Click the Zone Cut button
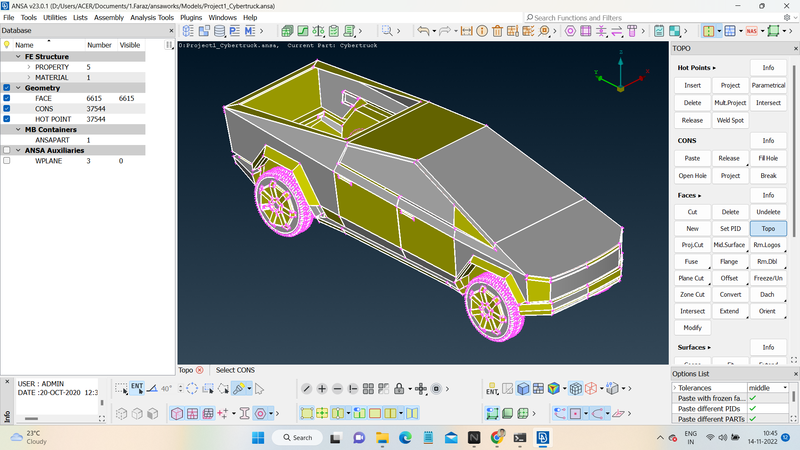 click(x=692, y=294)
